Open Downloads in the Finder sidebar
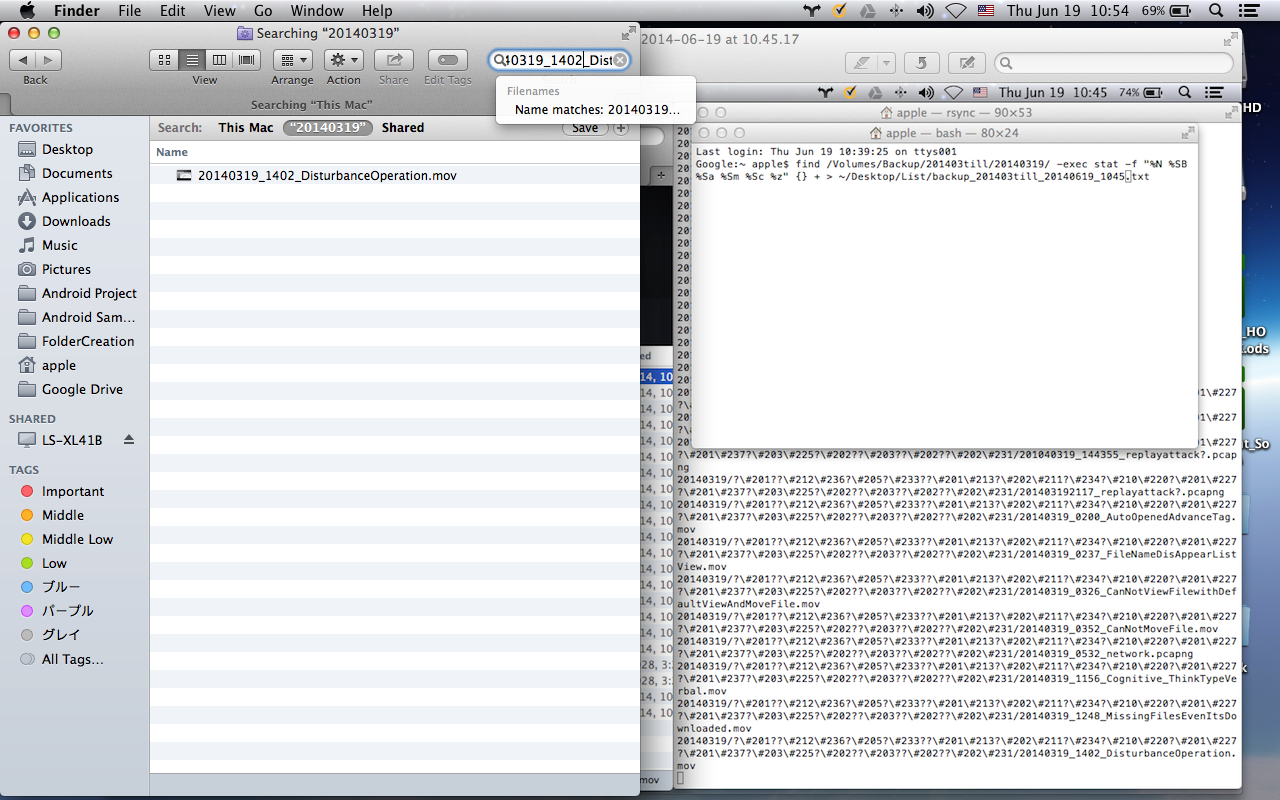1280x800 pixels. click(76, 221)
